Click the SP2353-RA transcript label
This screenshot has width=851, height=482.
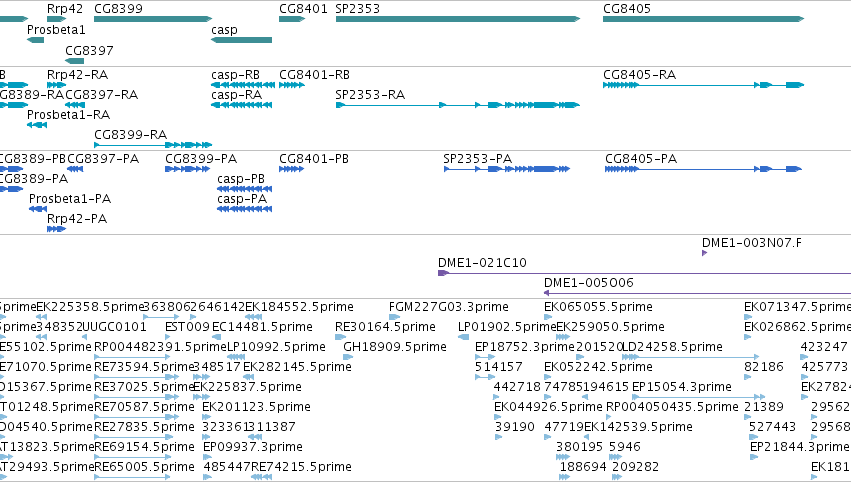pos(370,95)
